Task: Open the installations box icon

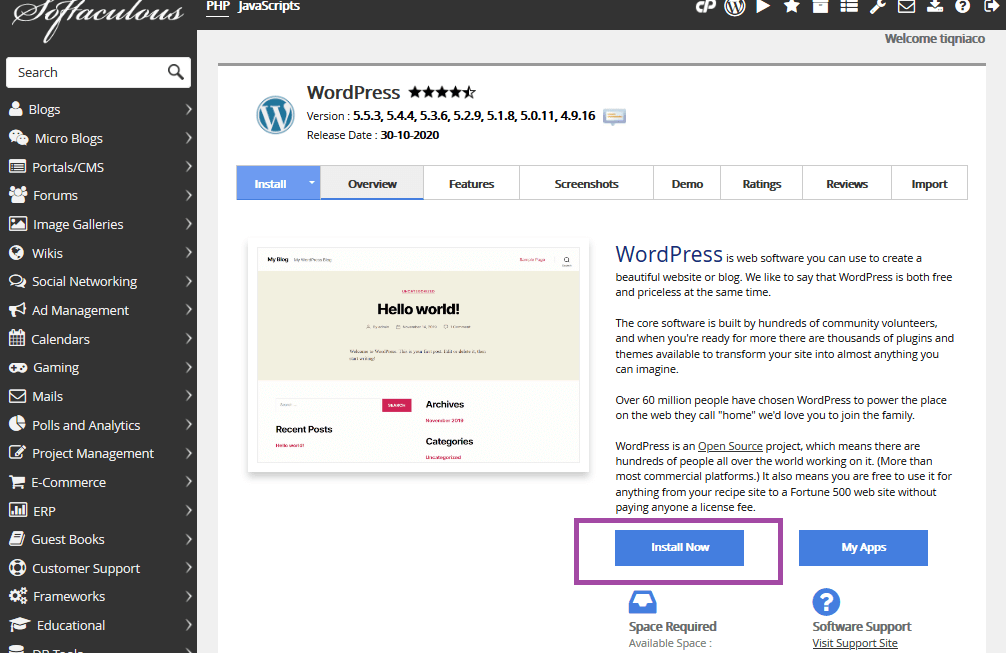Action: [x=820, y=6]
